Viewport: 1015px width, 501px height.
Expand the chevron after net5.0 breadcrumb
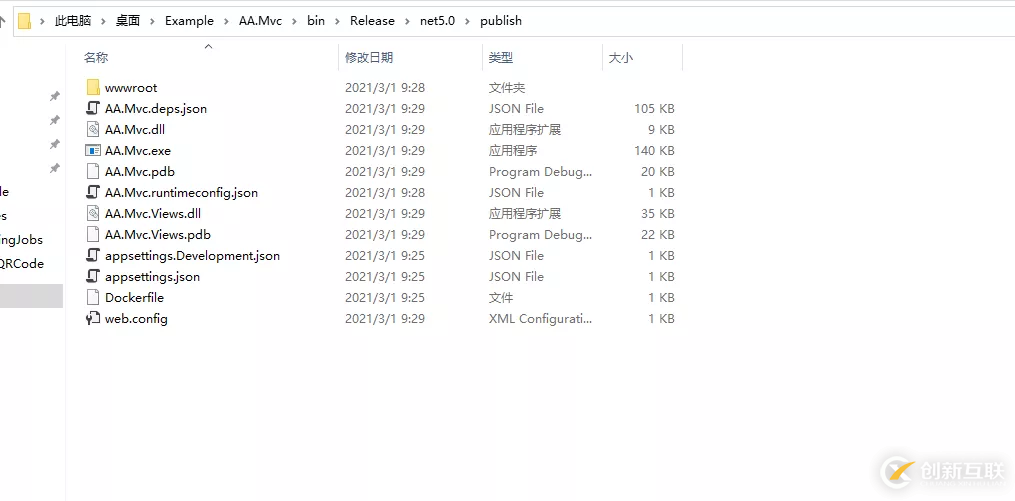pyautogui.click(x=468, y=21)
